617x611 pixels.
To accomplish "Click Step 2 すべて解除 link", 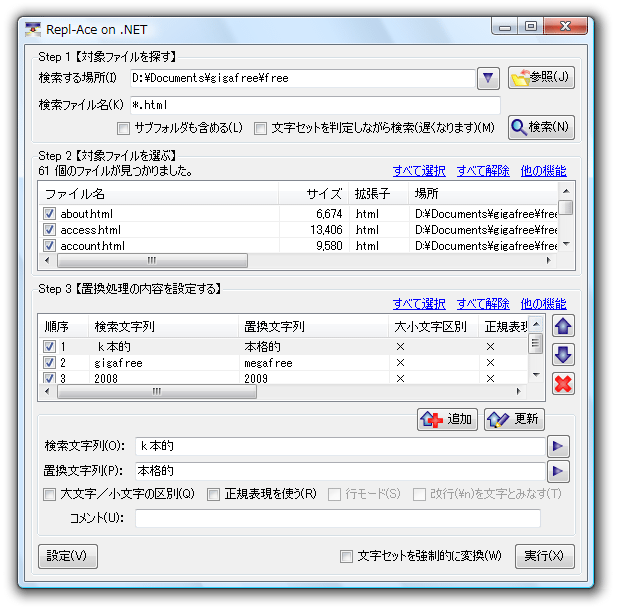I will click(x=483, y=171).
